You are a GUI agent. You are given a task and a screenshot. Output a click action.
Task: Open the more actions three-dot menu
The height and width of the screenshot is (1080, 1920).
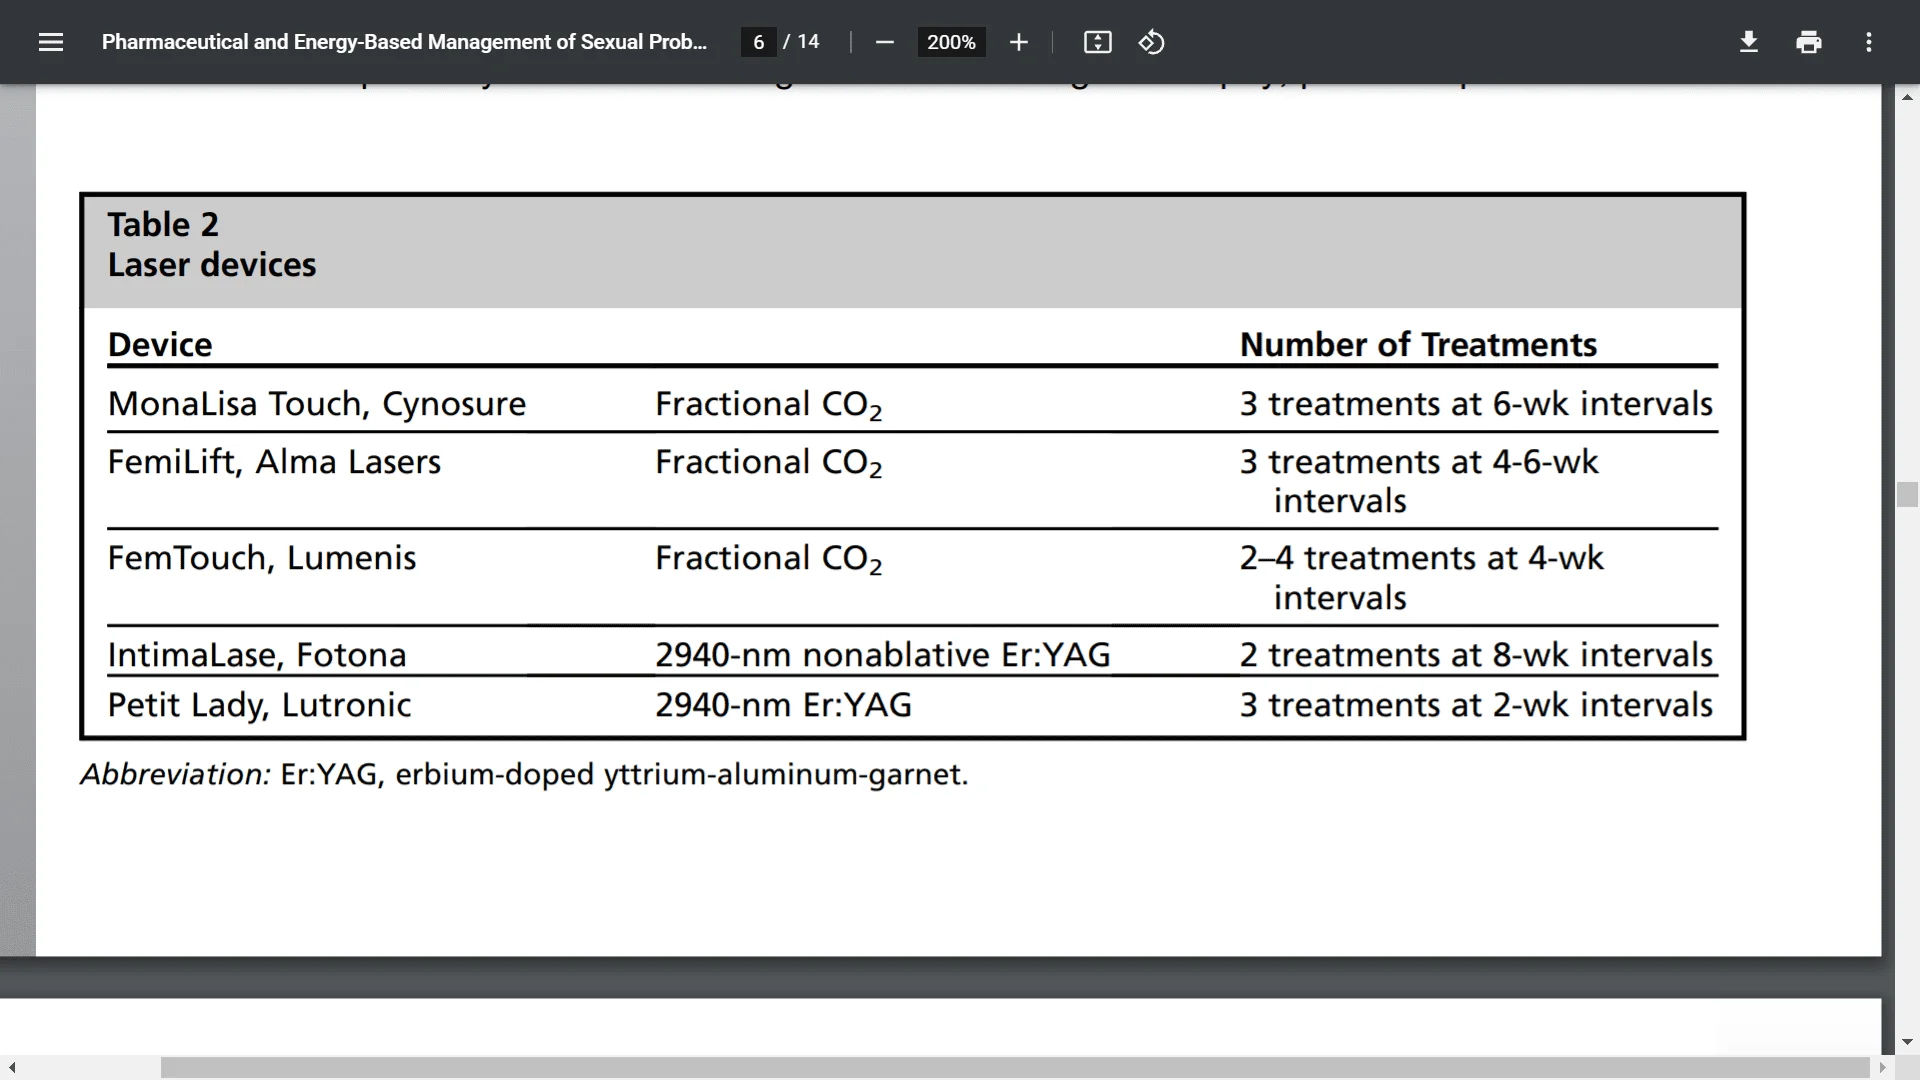(1868, 42)
